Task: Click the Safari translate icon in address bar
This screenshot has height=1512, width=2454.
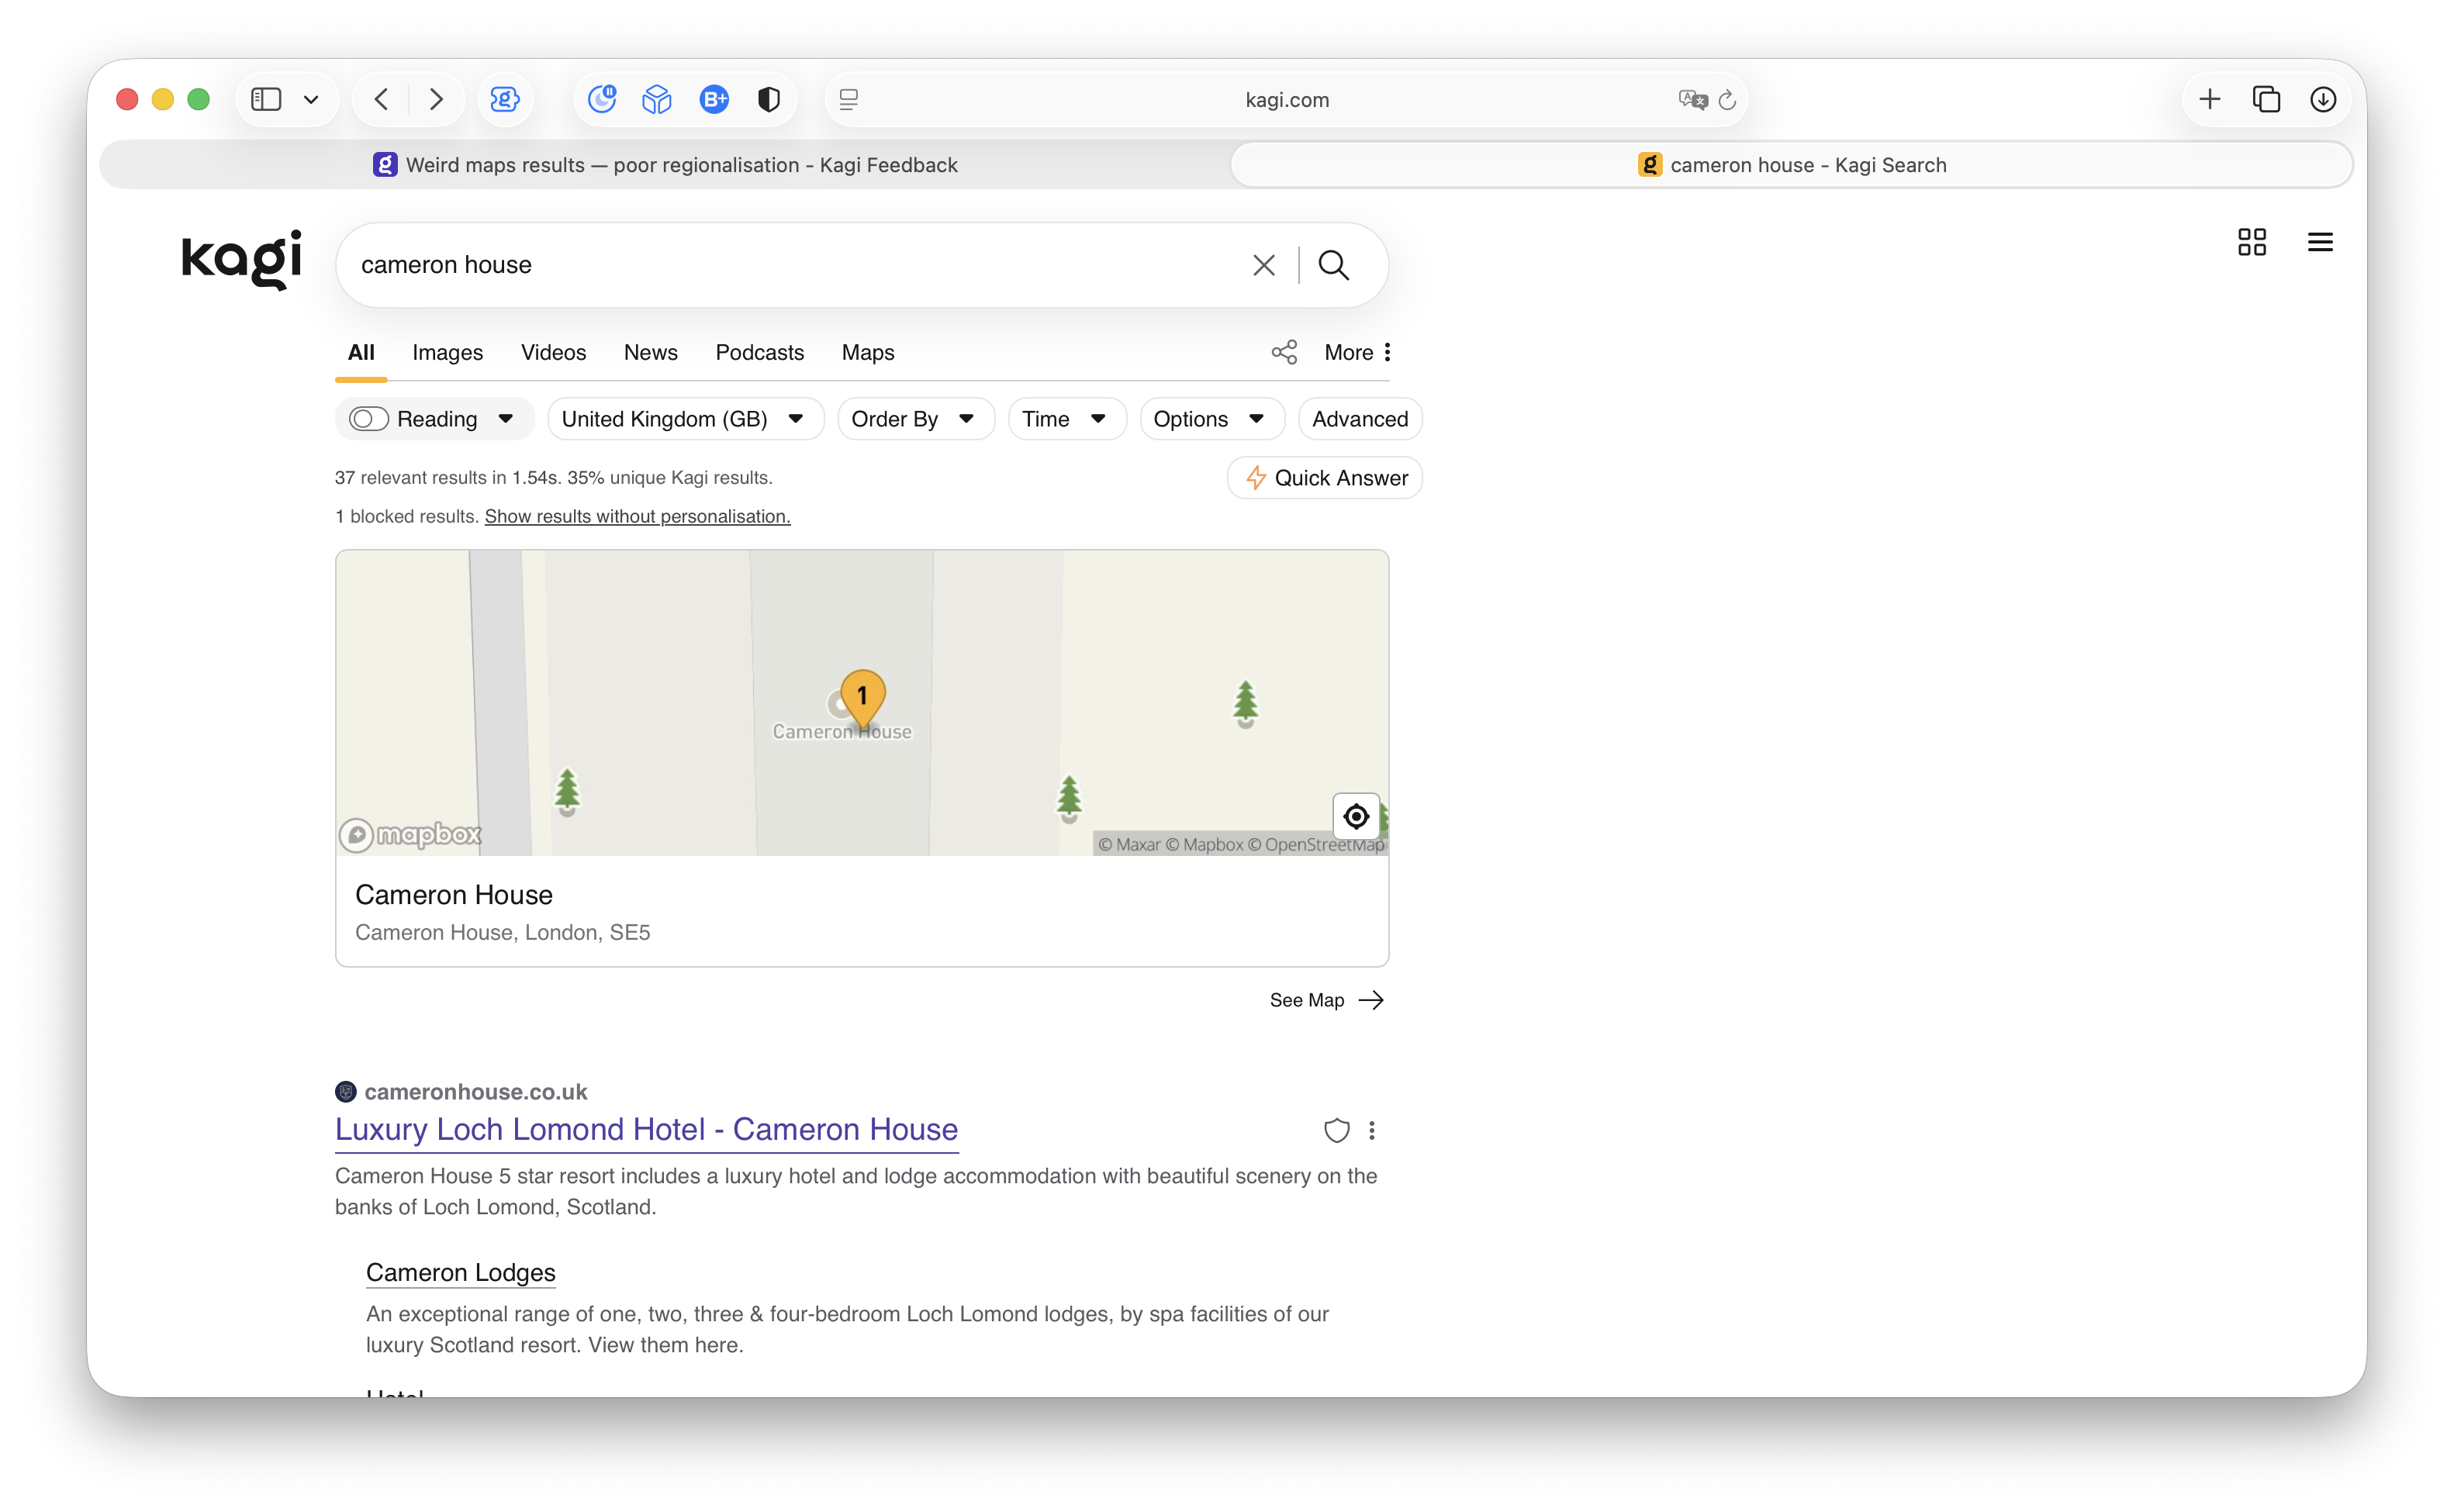Action: coord(1692,99)
